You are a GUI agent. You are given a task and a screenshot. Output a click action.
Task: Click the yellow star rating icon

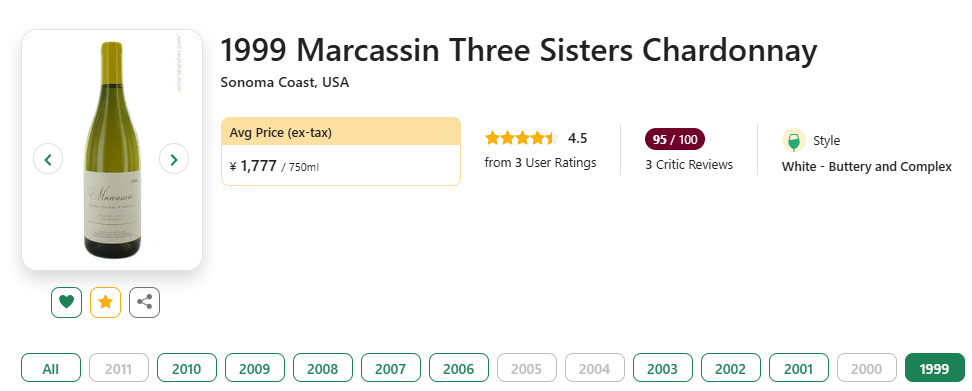pyautogui.click(x=105, y=302)
